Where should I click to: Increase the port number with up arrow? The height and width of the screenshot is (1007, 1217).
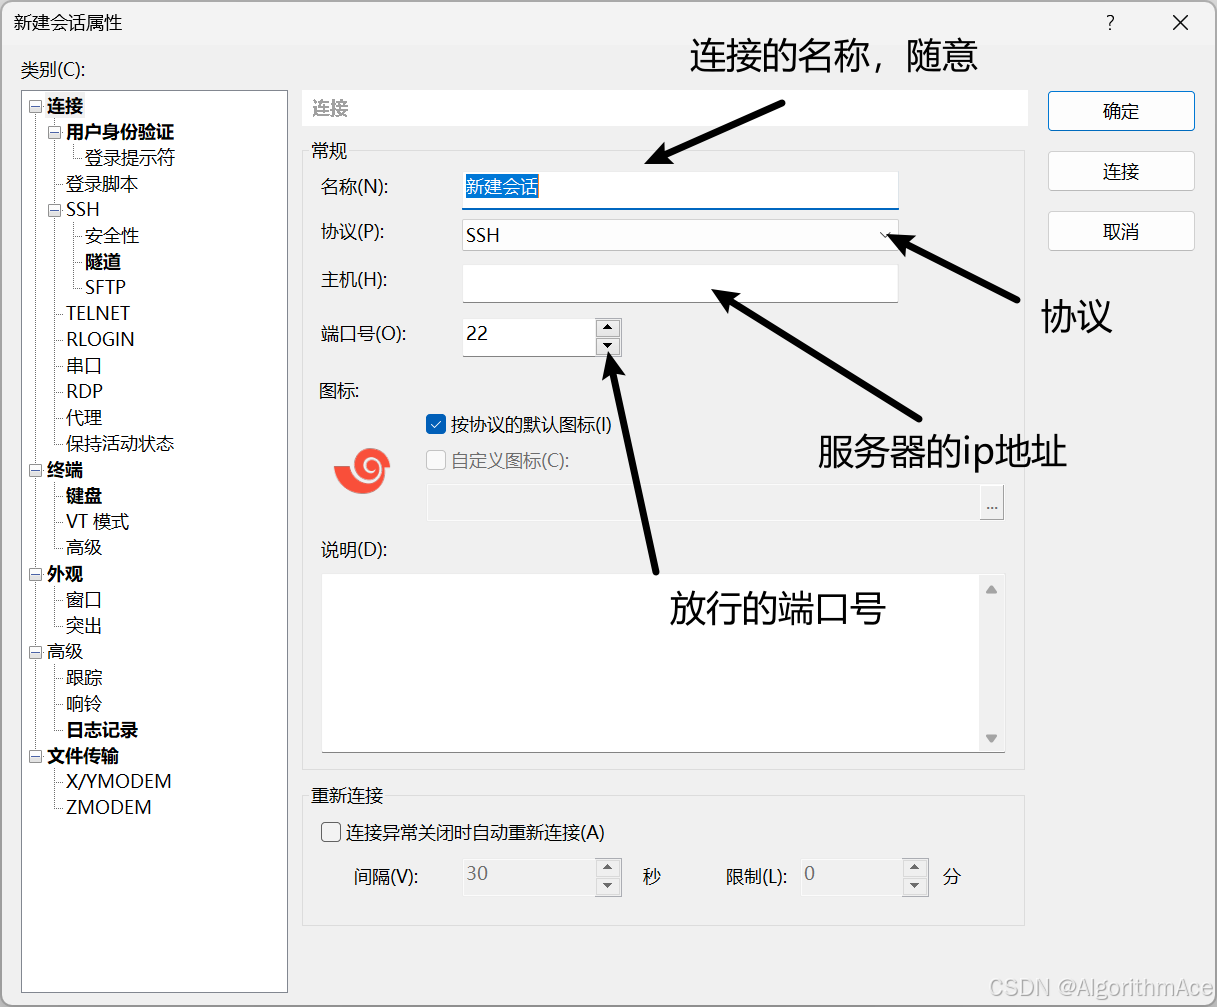[x=608, y=328]
